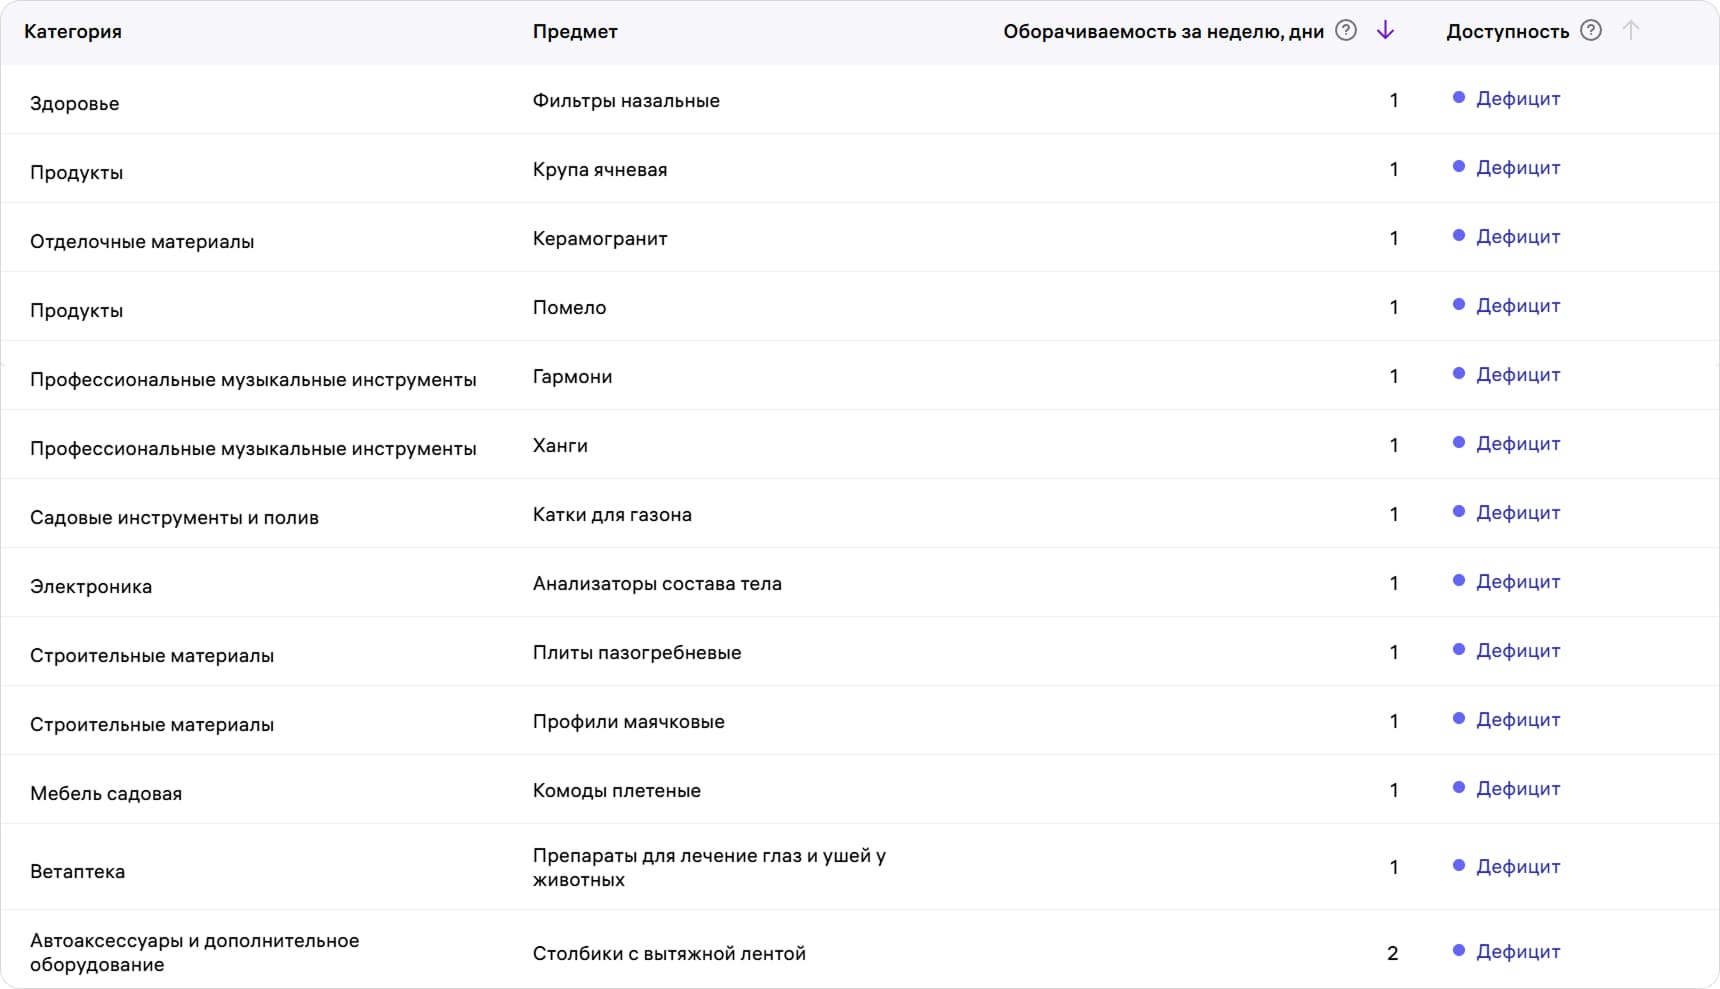Toggle sort for the Доступность column header
This screenshot has height=989, width=1720.
pyautogui.click(x=1507, y=31)
